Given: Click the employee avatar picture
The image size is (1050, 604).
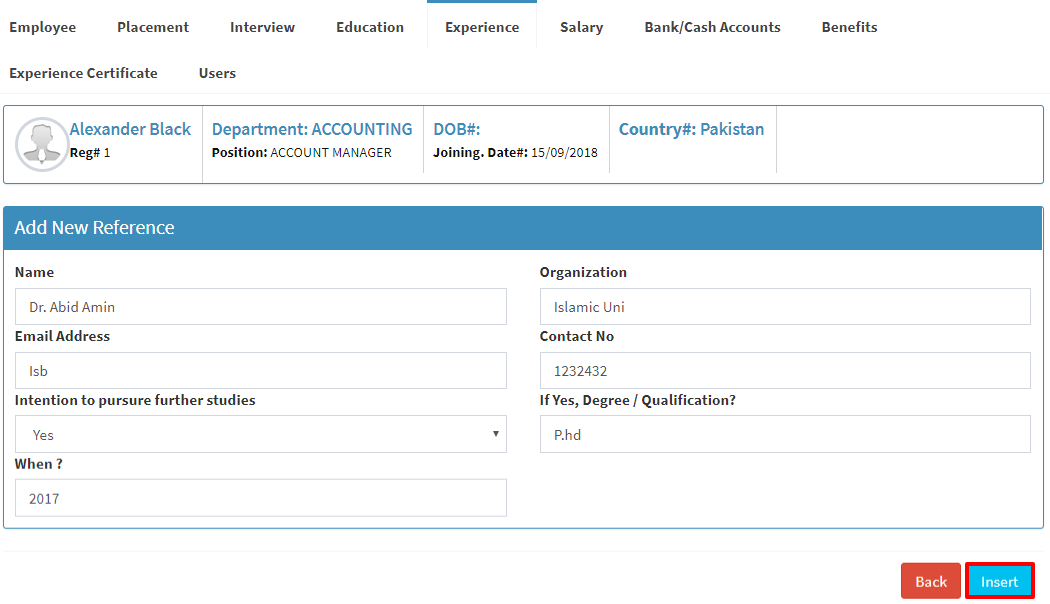Looking at the screenshot, I should point(42,144).
